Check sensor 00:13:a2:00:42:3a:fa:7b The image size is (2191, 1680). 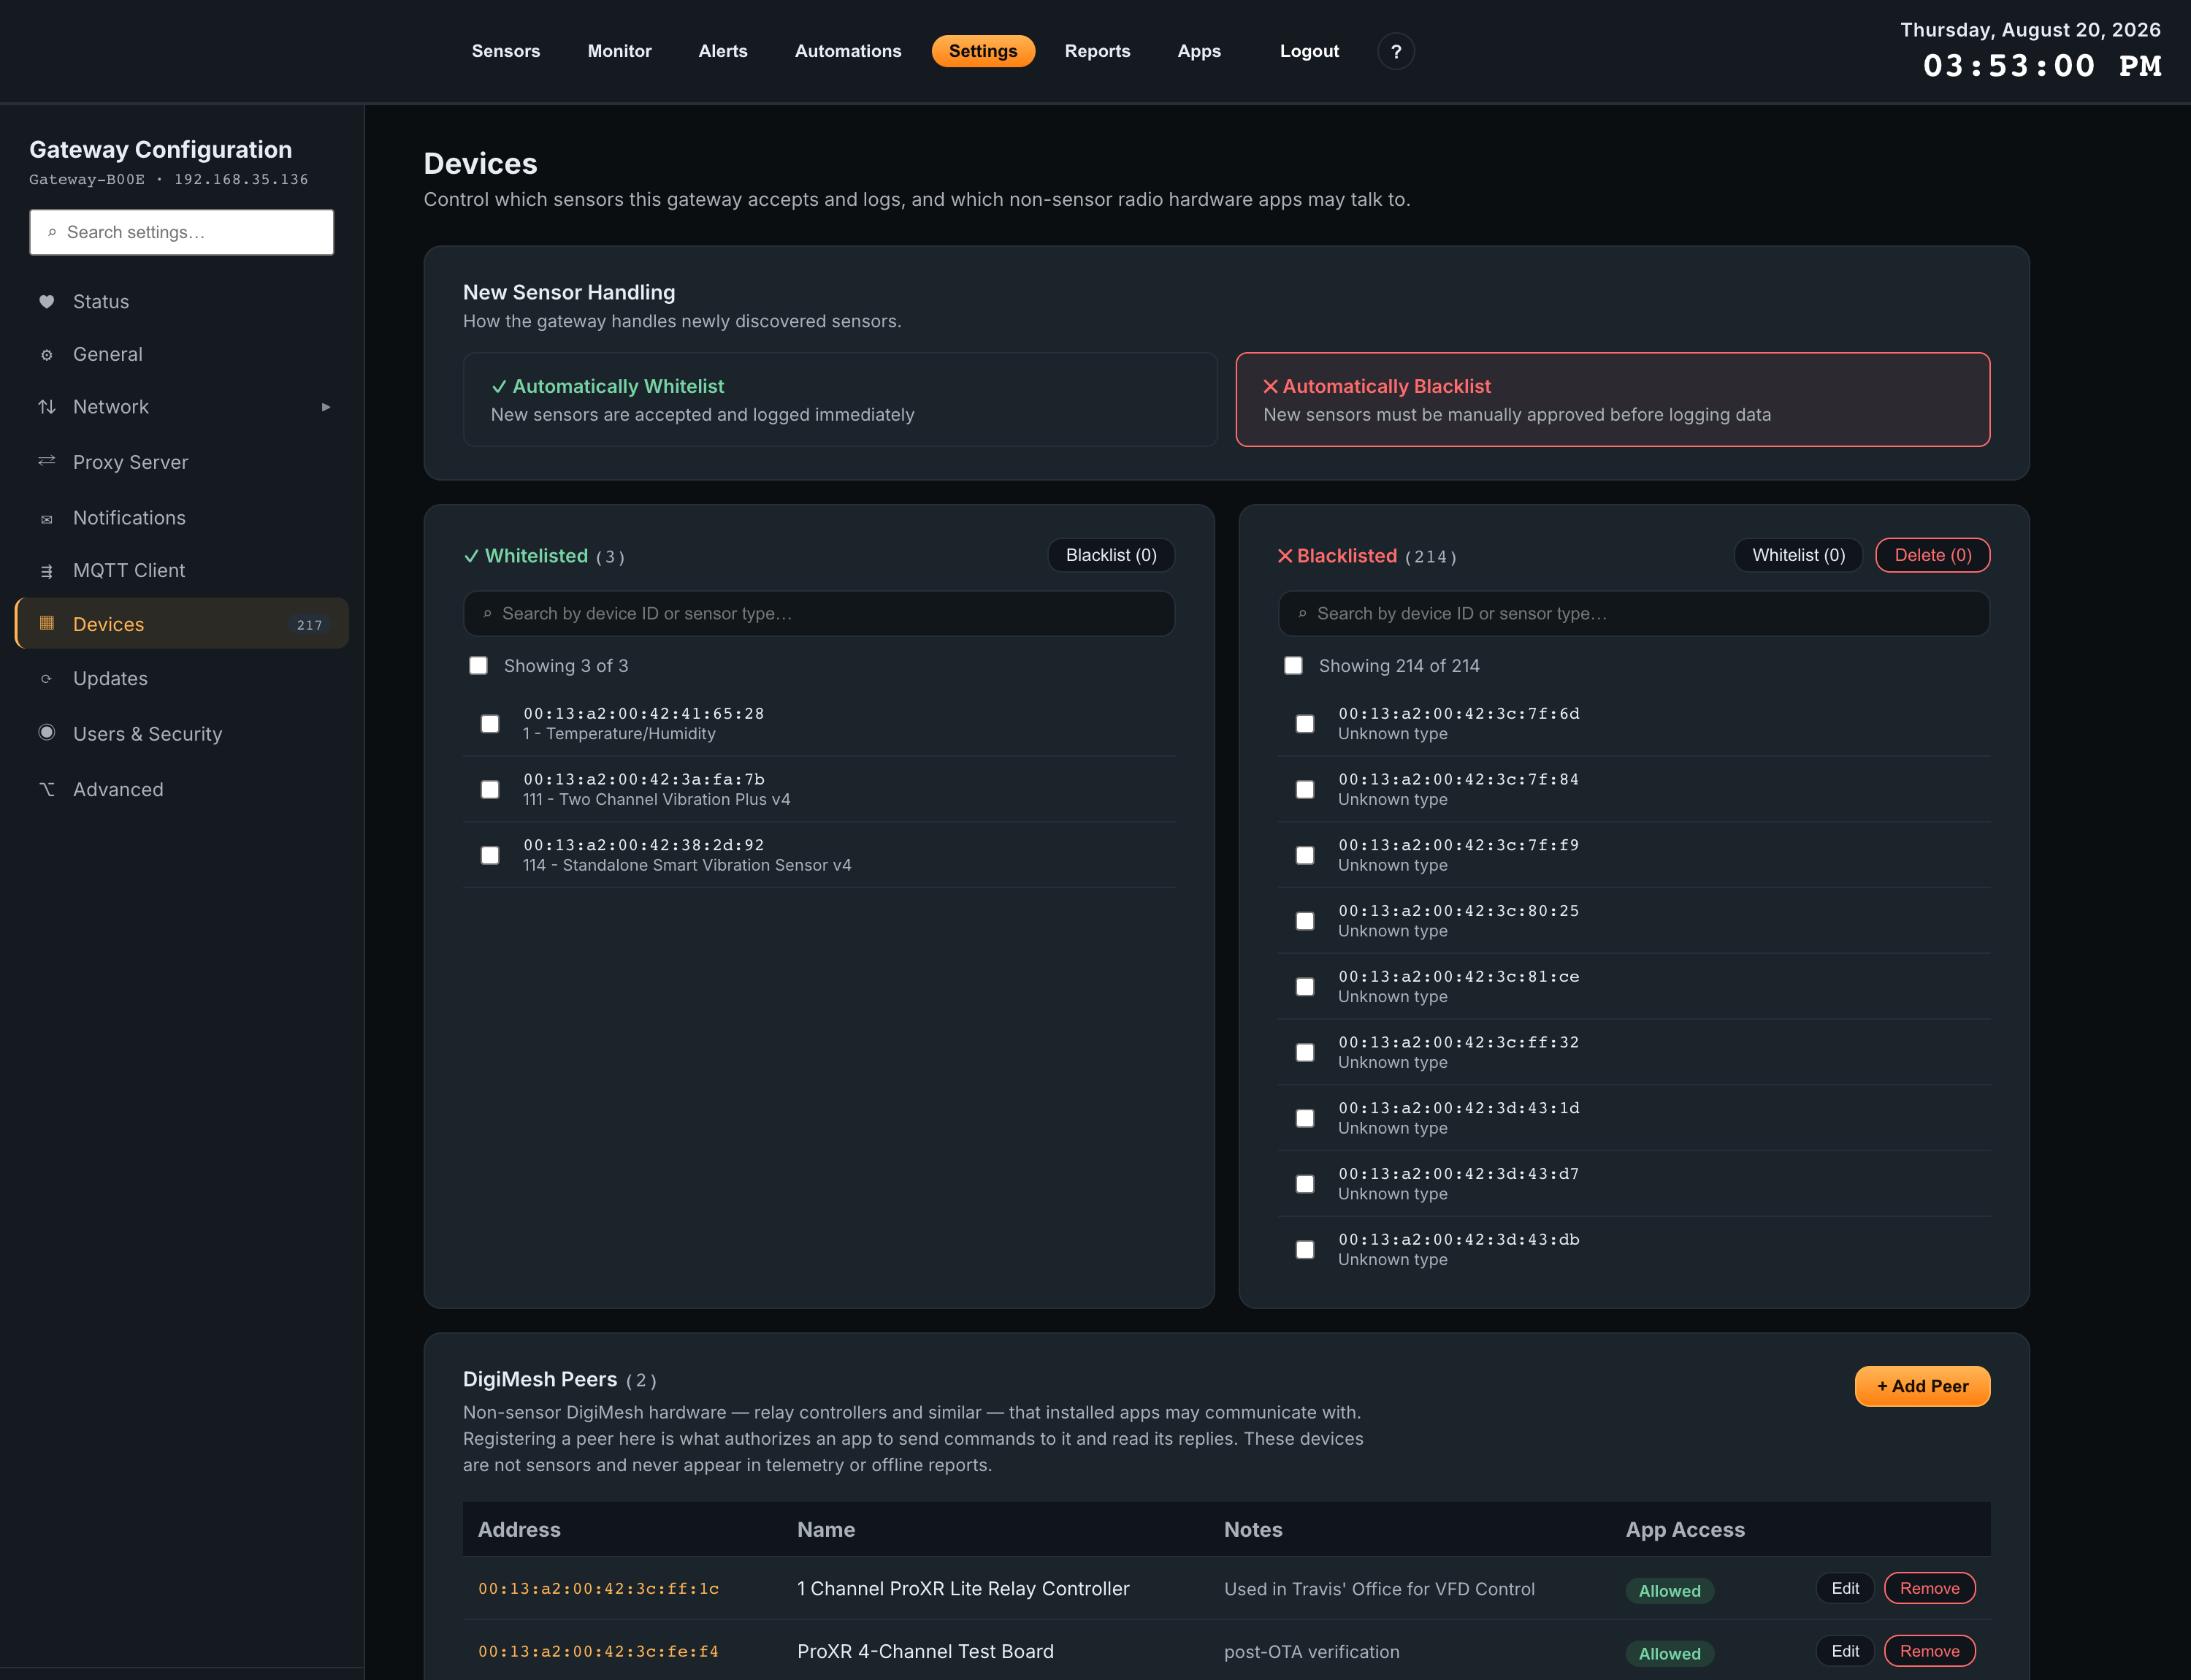point(490,789)
